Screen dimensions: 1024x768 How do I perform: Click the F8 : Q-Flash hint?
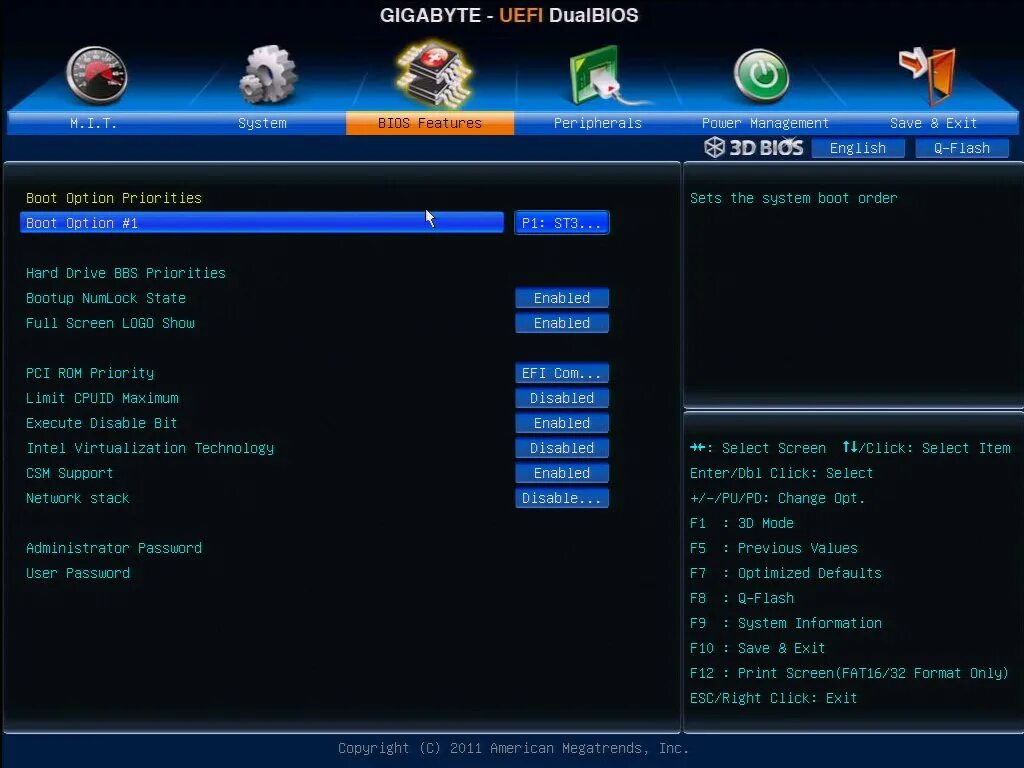pyautogui.click(x=742, y=598)
